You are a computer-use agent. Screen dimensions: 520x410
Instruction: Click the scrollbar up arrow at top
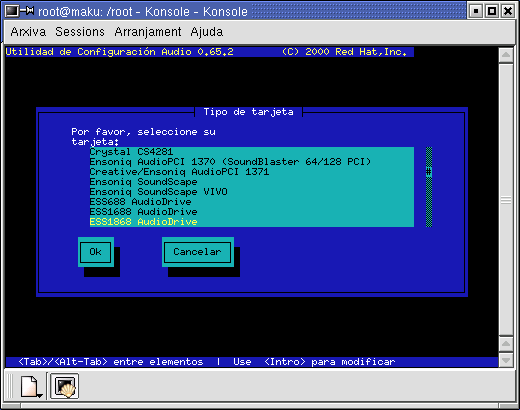(x=506, y=55)
